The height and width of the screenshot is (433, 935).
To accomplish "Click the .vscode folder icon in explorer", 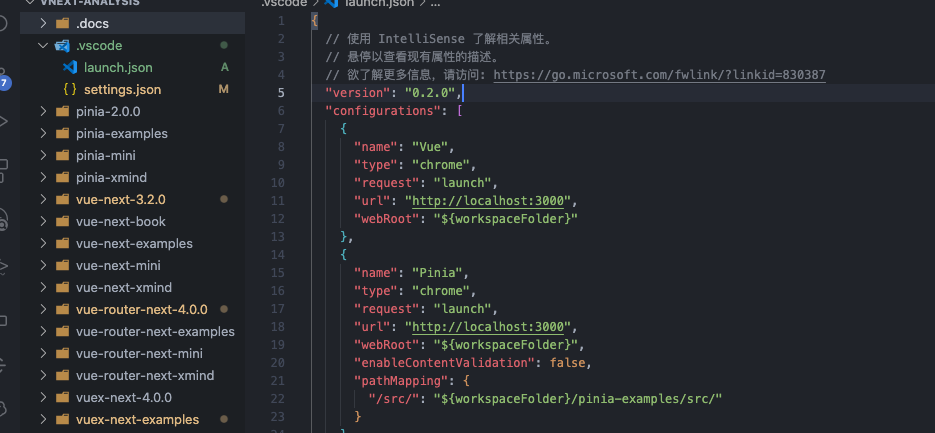I will click(62, 46).
